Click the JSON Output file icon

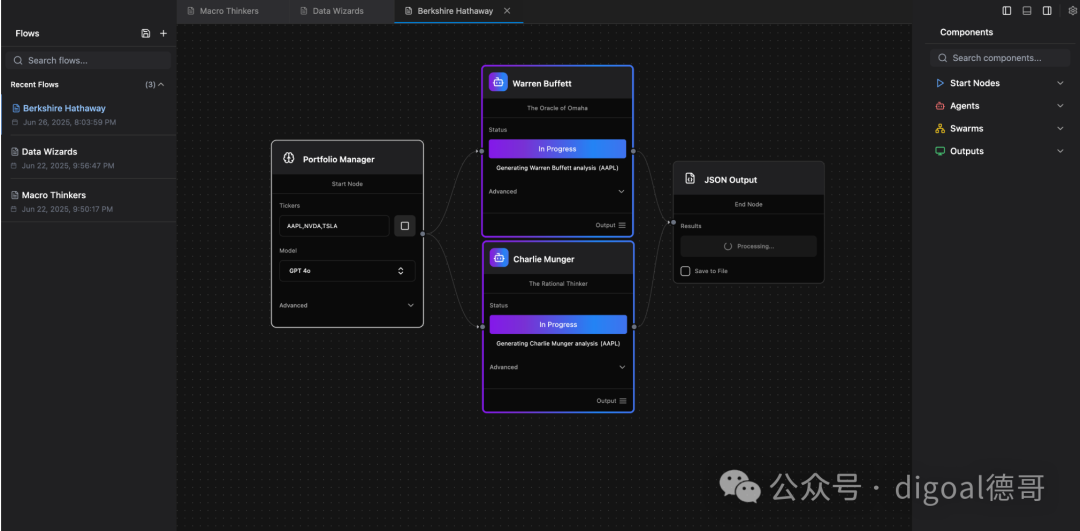pos(690,179)
